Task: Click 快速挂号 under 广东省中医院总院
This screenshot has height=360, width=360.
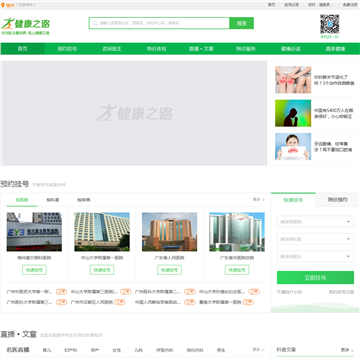Action: [x=237, y=270]
